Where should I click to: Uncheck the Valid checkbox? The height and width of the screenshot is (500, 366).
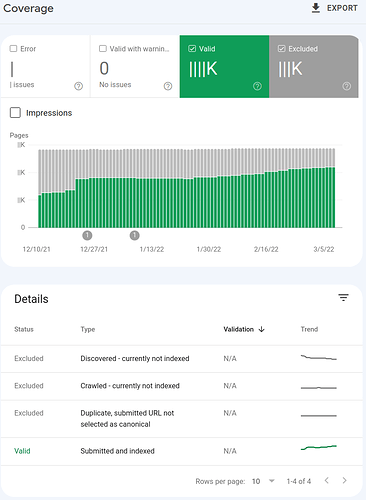[192, 49]
